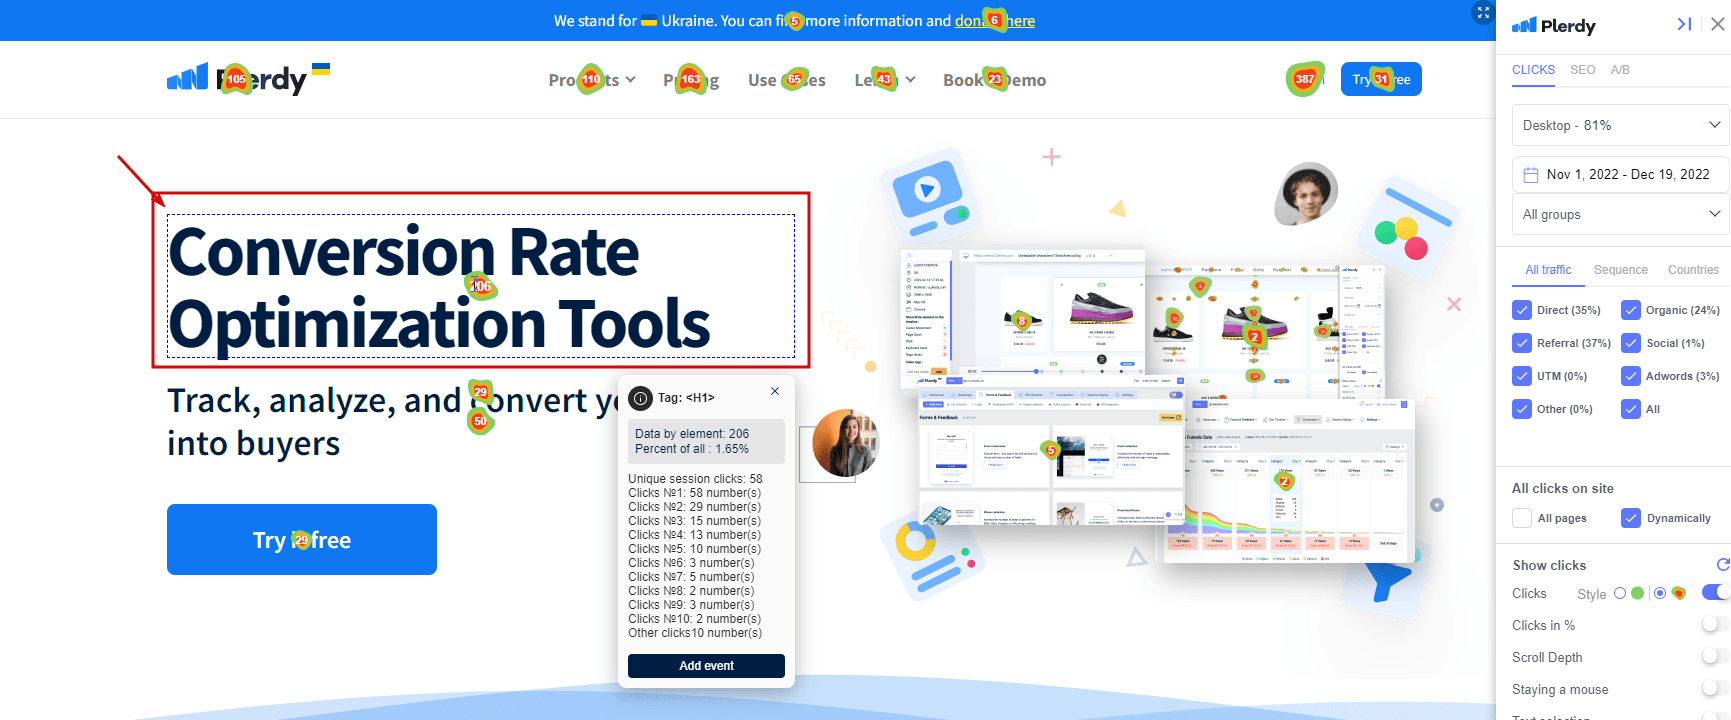Uncheck the All traffic checkbox
The width and height of the screenshot is (1731, 720).
pos(1631,409)
